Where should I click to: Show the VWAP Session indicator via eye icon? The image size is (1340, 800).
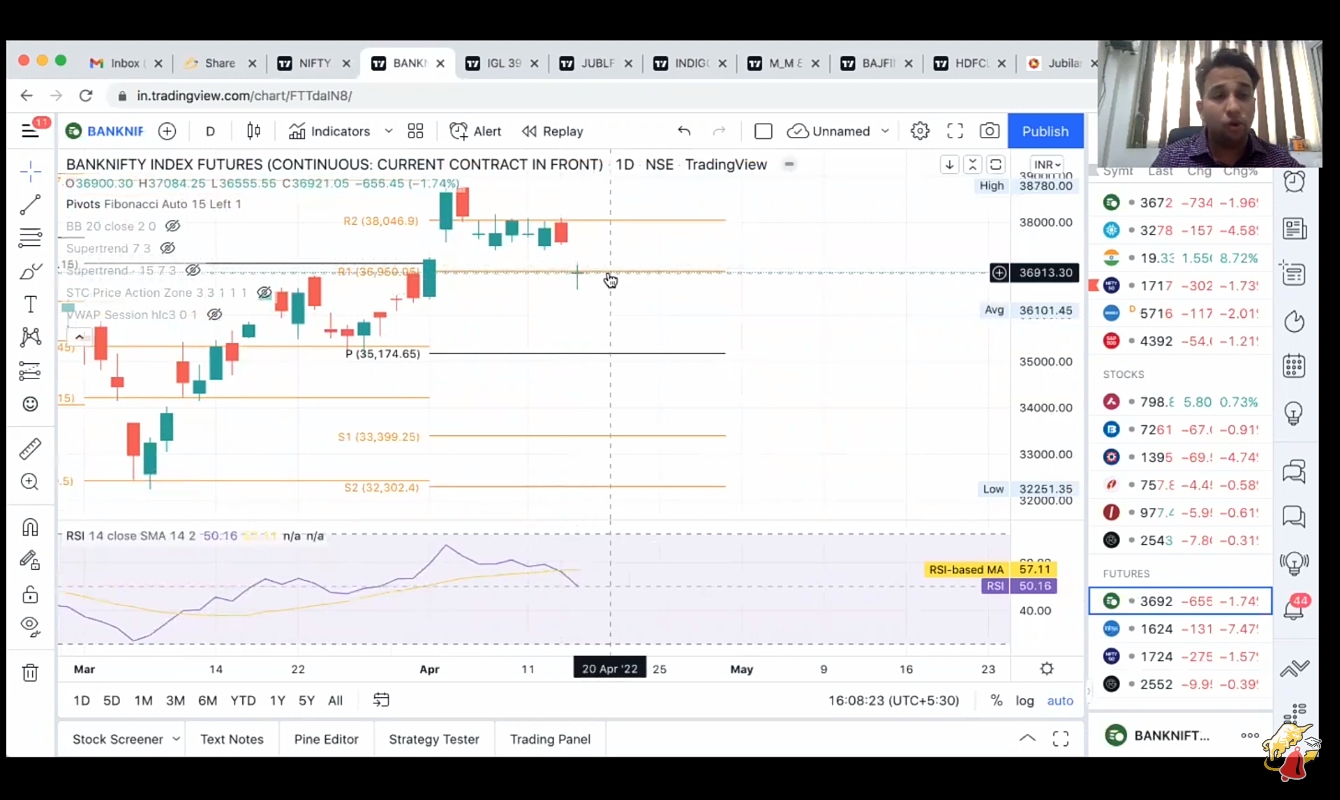[x=214, y=315]
